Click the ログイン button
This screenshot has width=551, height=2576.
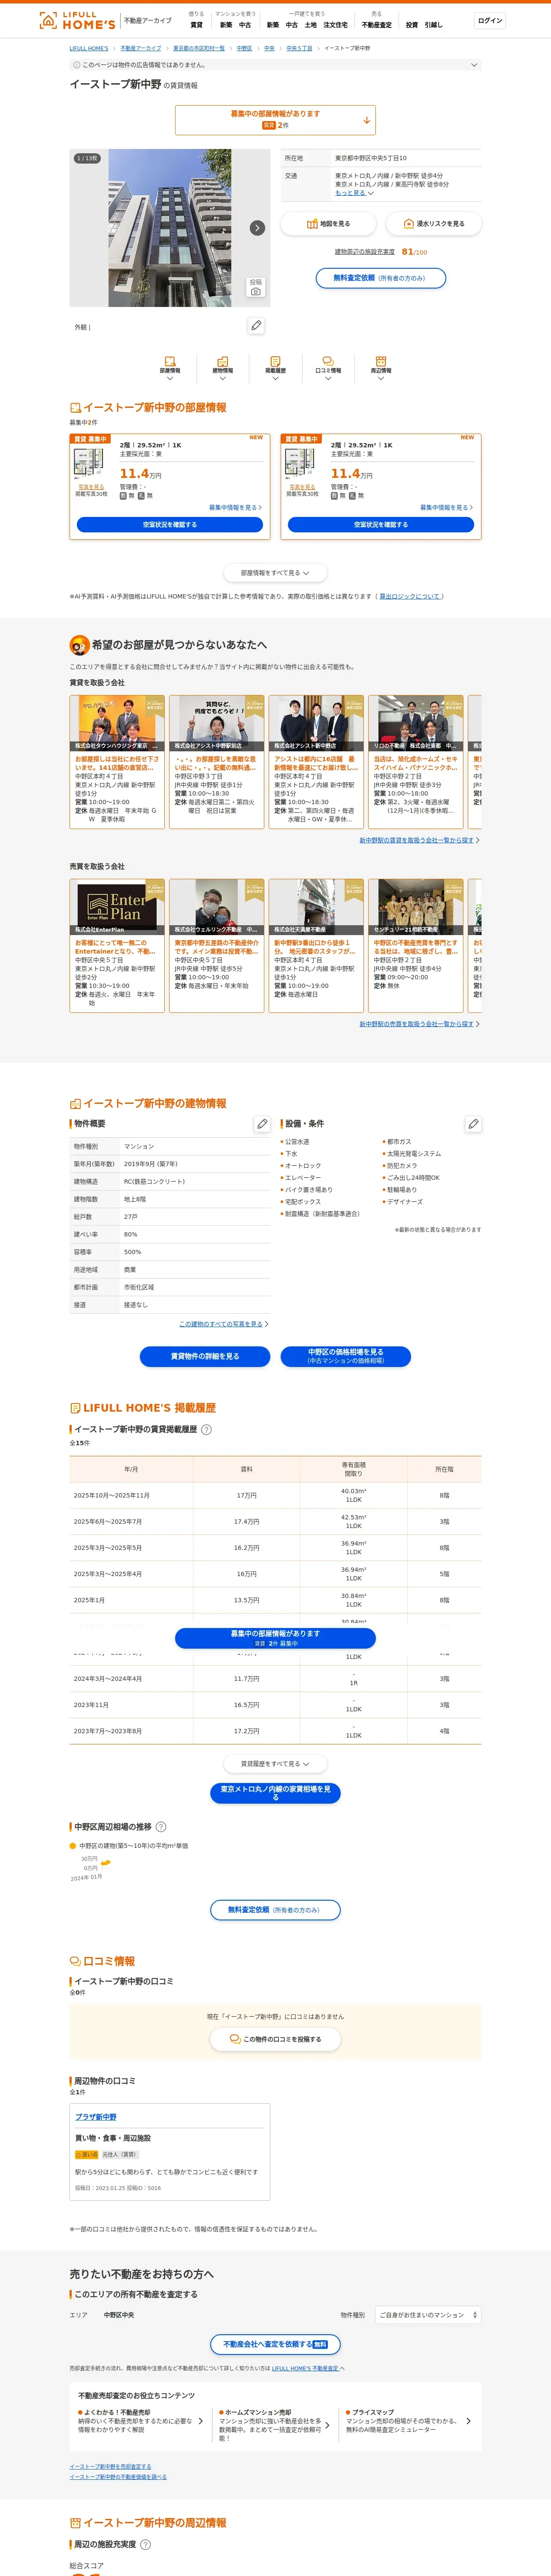click(x=490, y=20)
